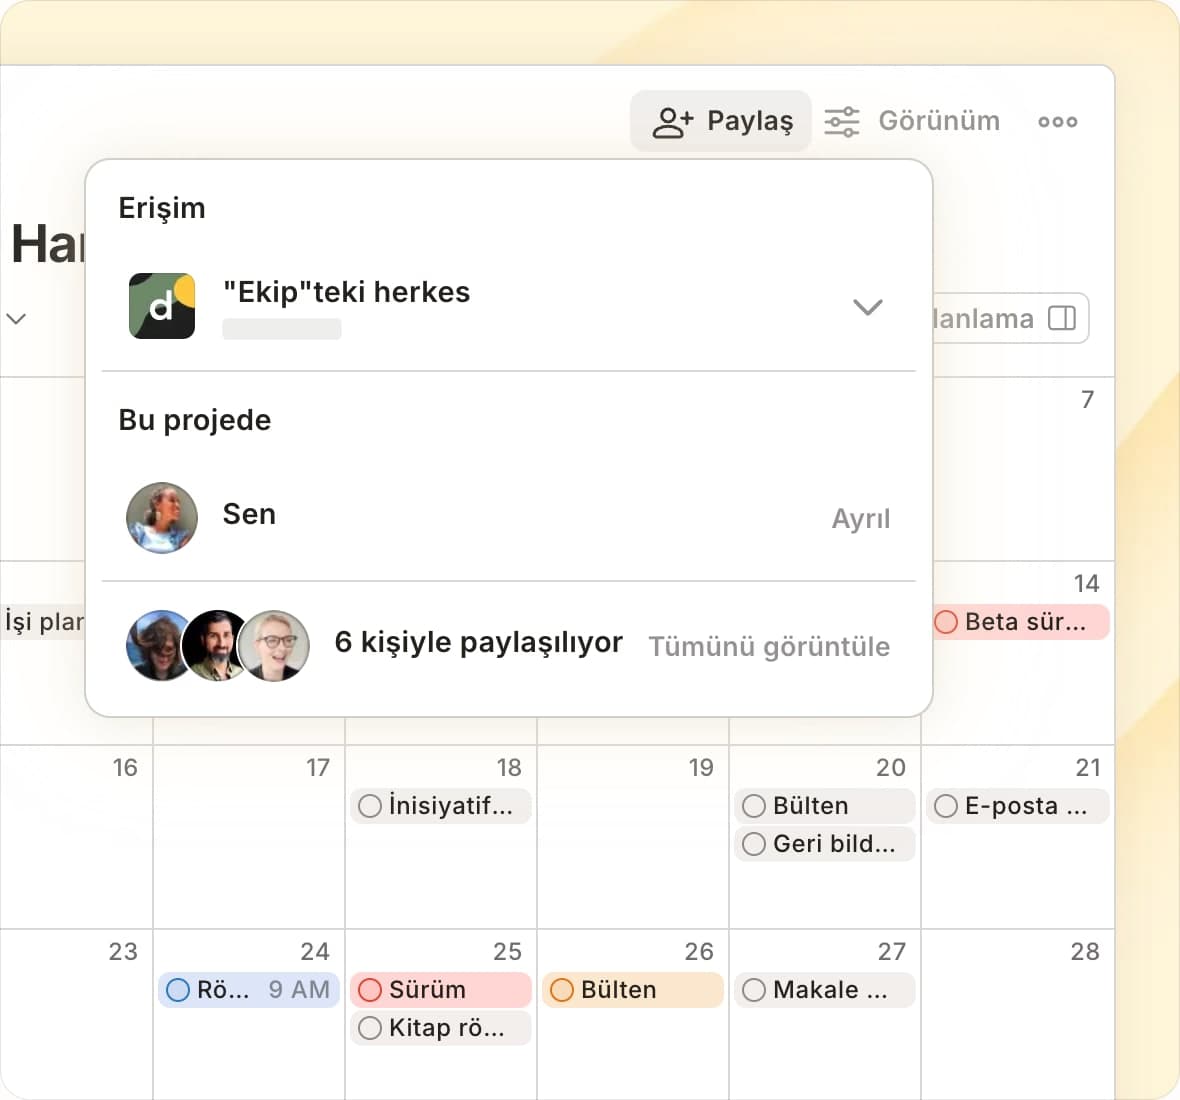Expand the "Ekip"teki herkes access dropdown
This screenshot has width=1180, height=1100.
coord(867,307)
